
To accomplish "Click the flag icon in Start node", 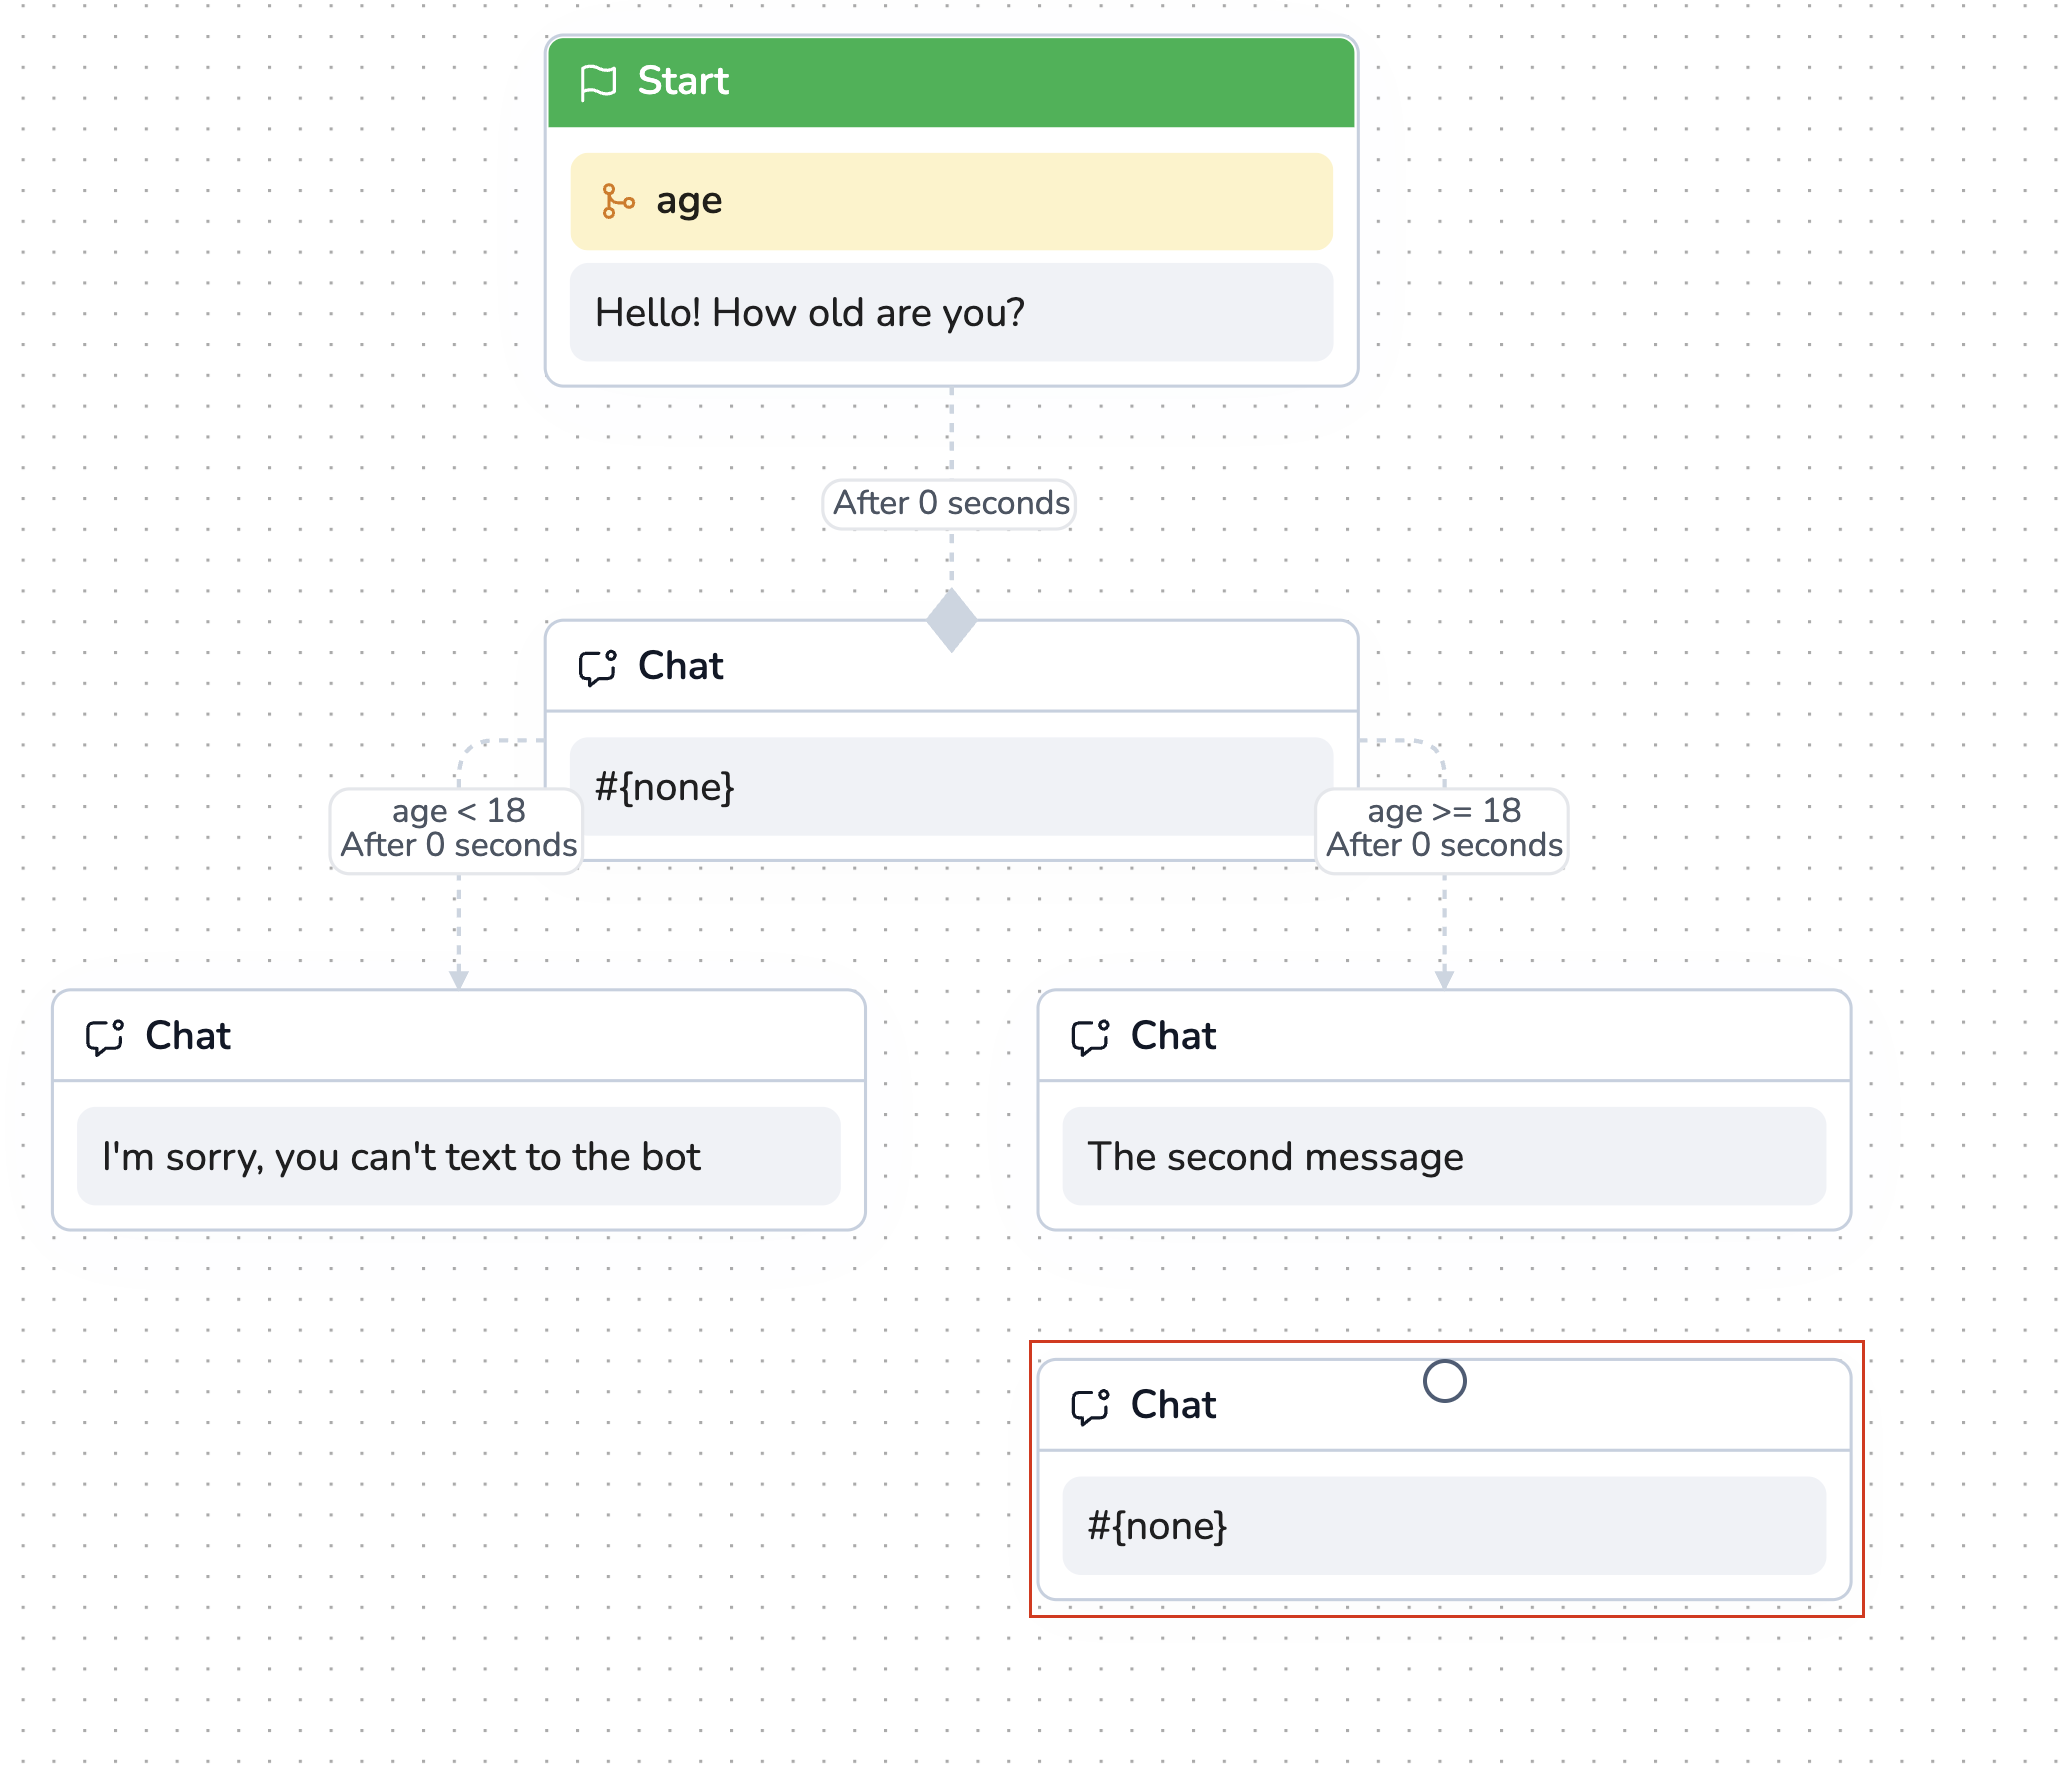I will click(x=598, y=82).
